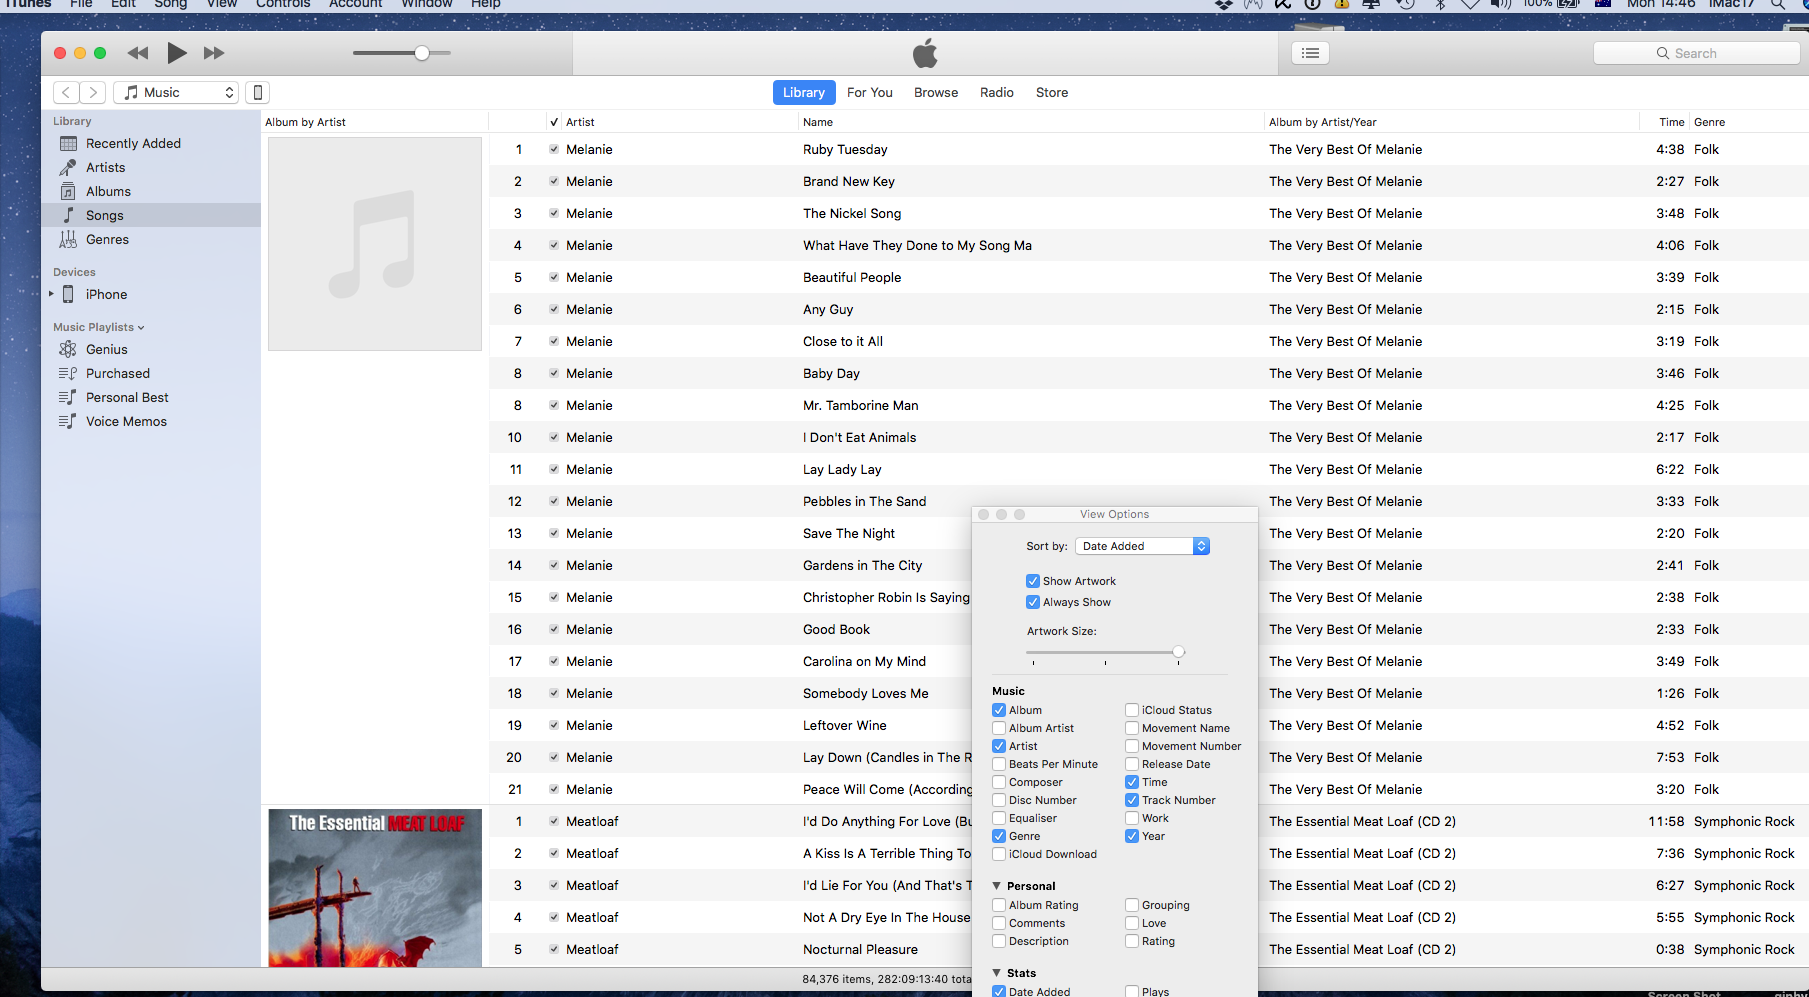Open Artists in the sidebar
This screenshot has width=1809, height=997.
[105, 167]
